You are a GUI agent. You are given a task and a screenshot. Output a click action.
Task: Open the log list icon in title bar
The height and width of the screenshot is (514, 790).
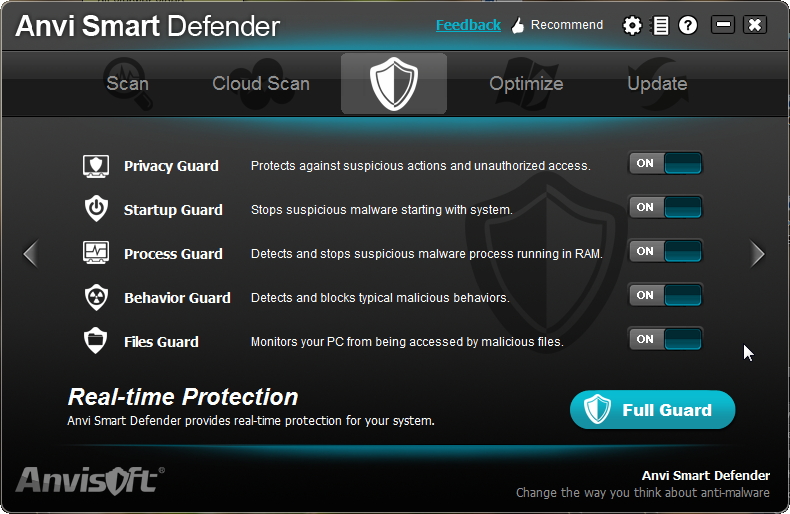click(x=661, y=25)
